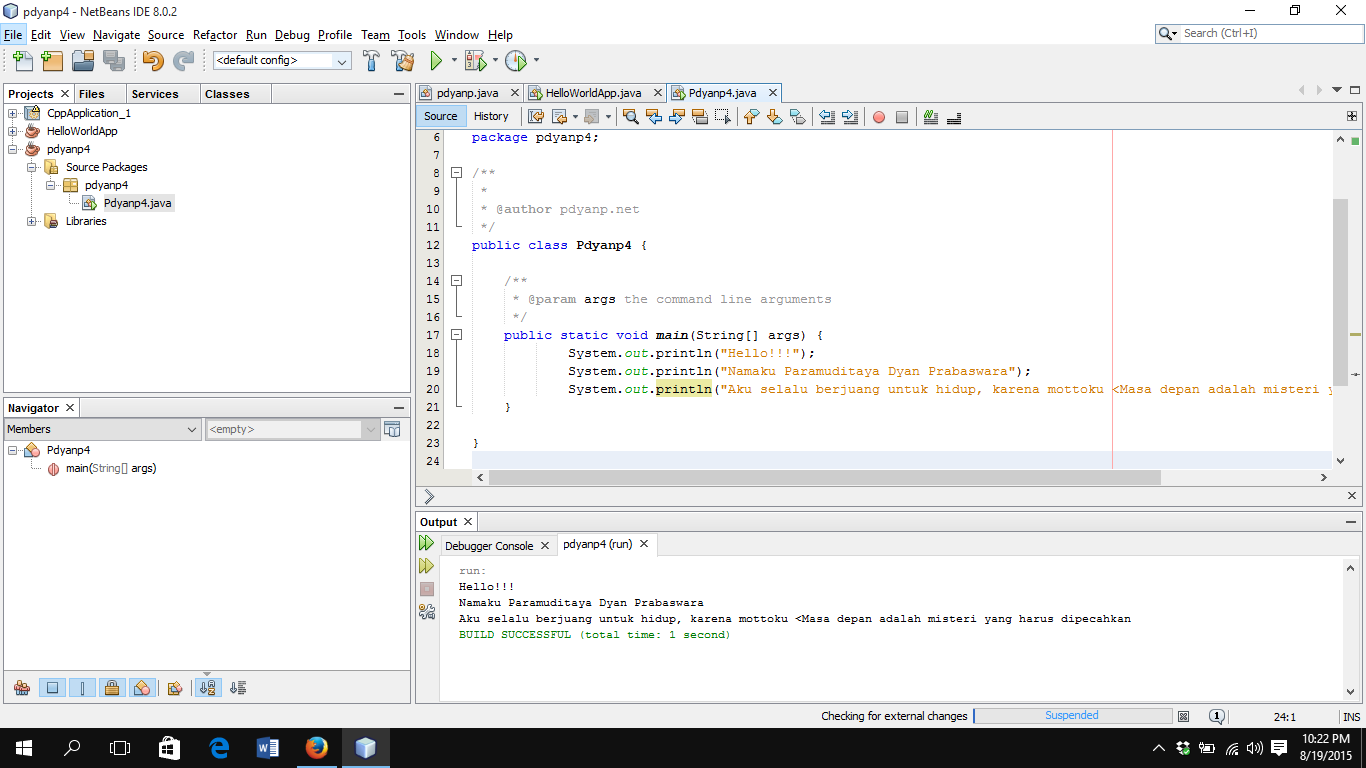This screenshot has width=1366, height=768.
Task: Toggle Highlight Search in editor toolbar
Action: 700,117
